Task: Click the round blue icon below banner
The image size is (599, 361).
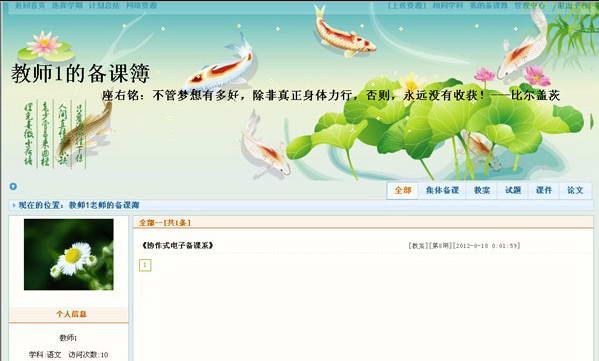Action: pyautogui.click(x=13, y=186)
